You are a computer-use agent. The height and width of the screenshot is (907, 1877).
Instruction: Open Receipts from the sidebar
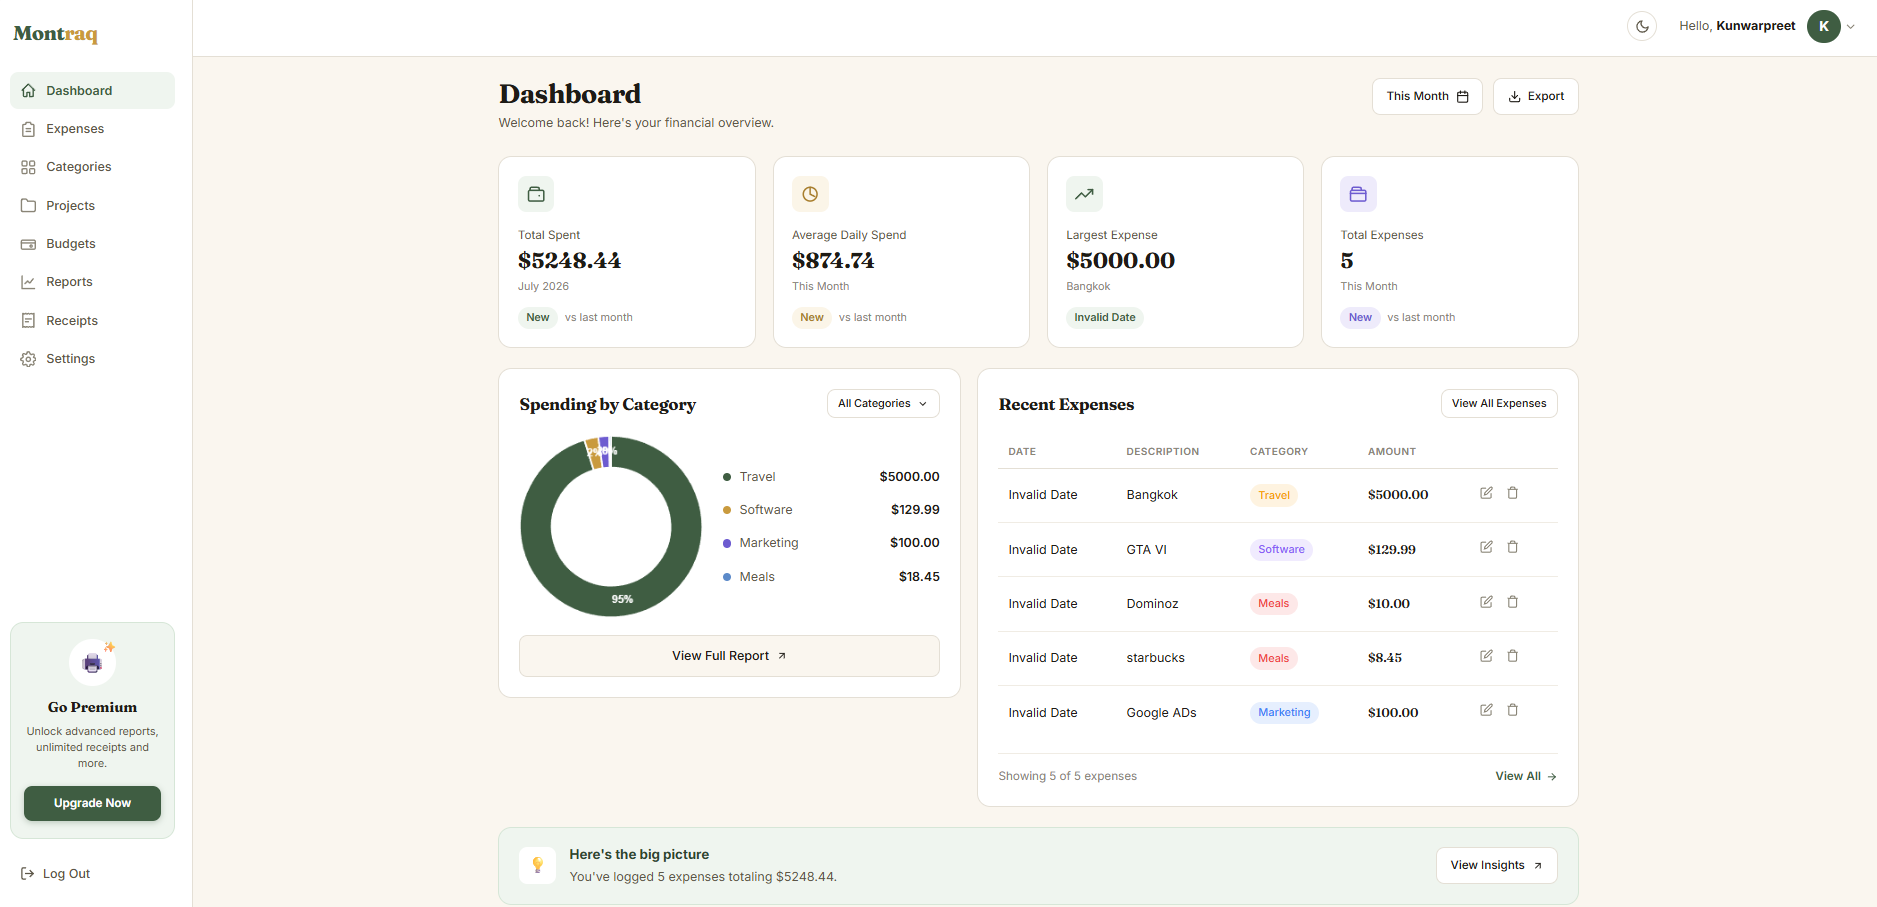(92, 320)
